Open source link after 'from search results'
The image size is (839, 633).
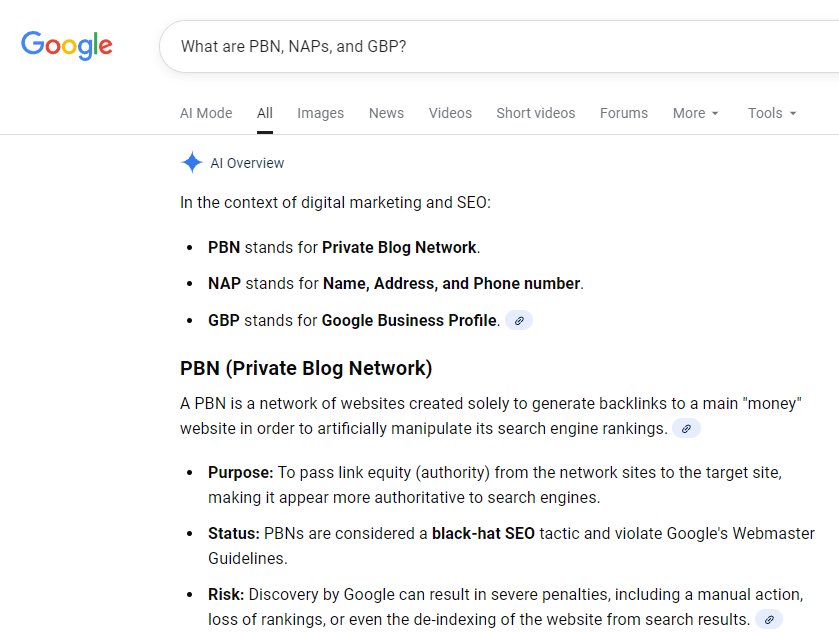[769, 620]
